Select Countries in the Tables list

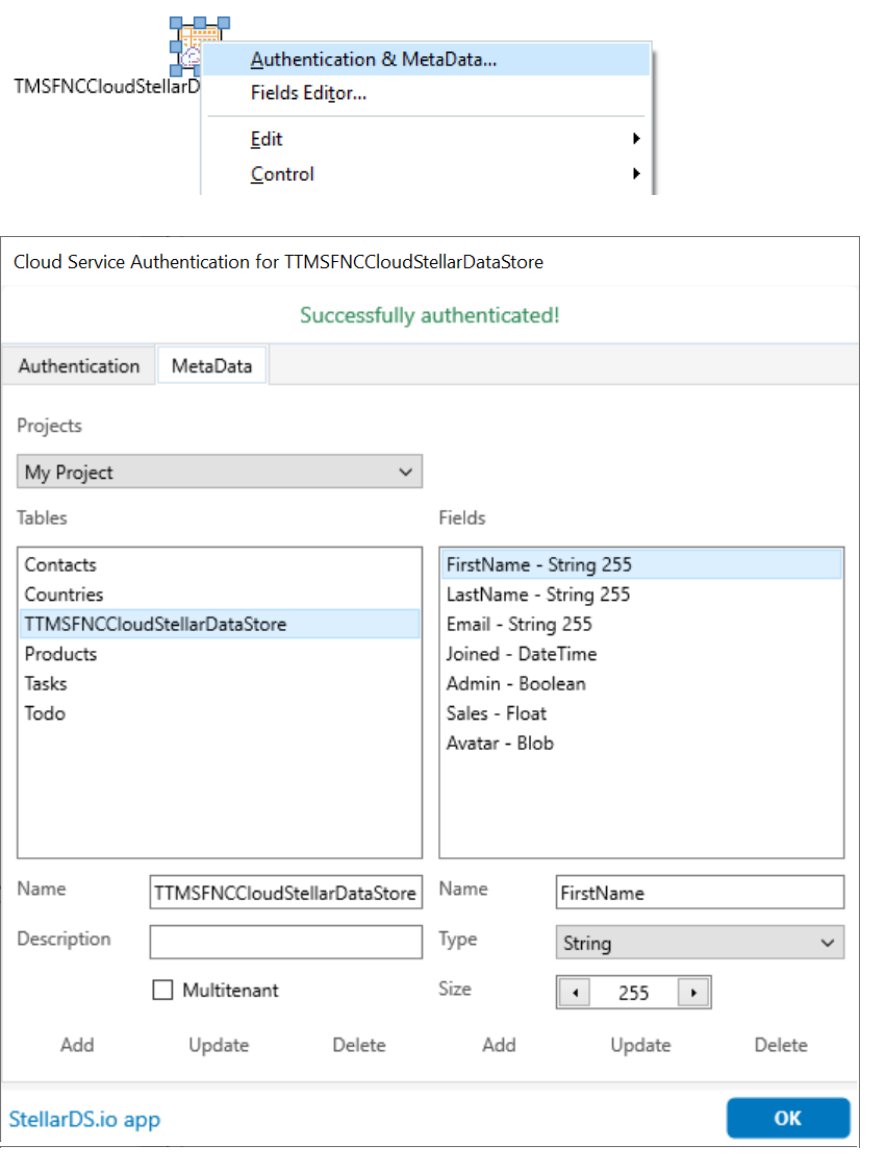tap(219, 595)
